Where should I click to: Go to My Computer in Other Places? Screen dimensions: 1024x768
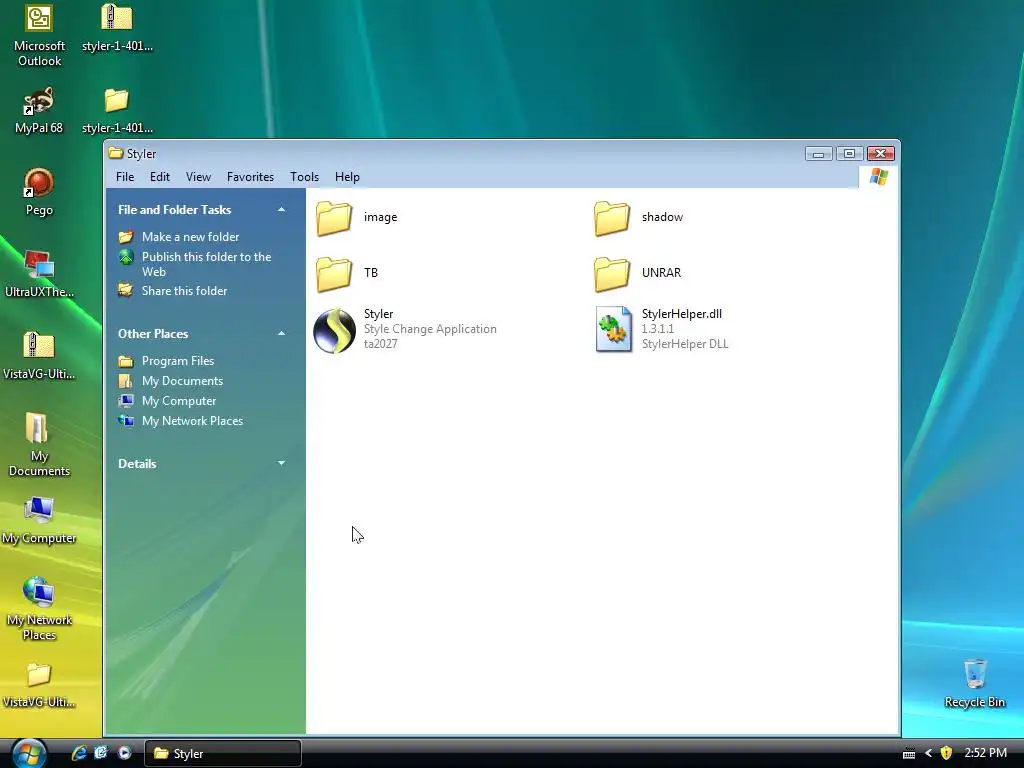click(179, 402)
